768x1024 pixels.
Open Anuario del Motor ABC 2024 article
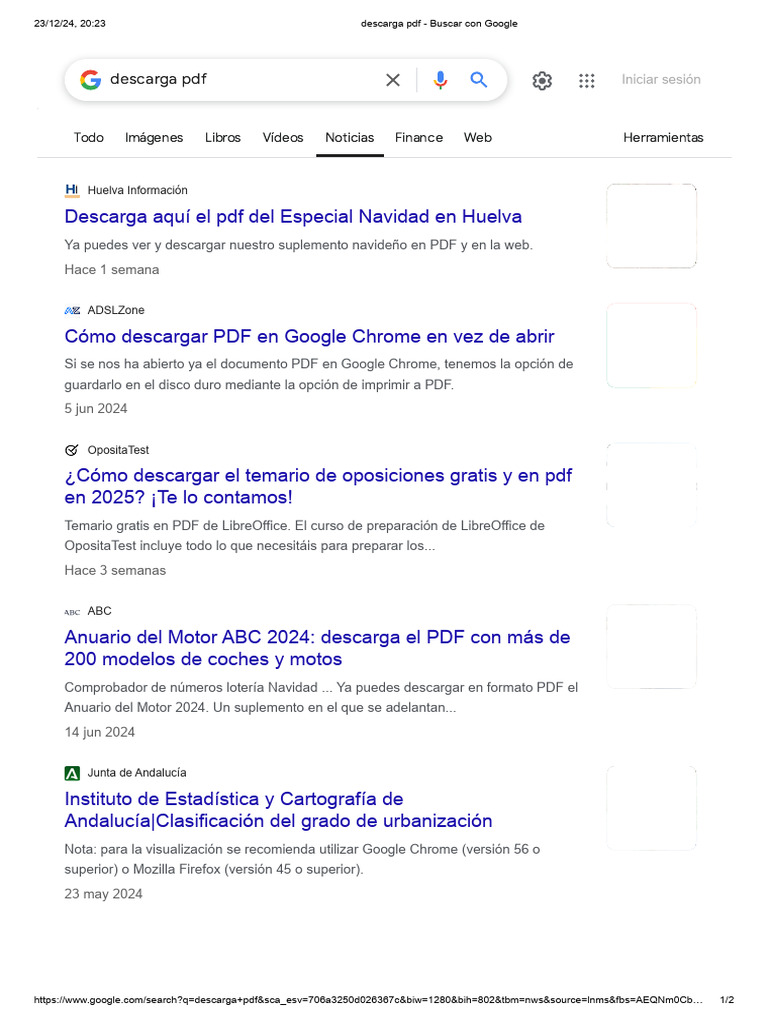point(317,648)
